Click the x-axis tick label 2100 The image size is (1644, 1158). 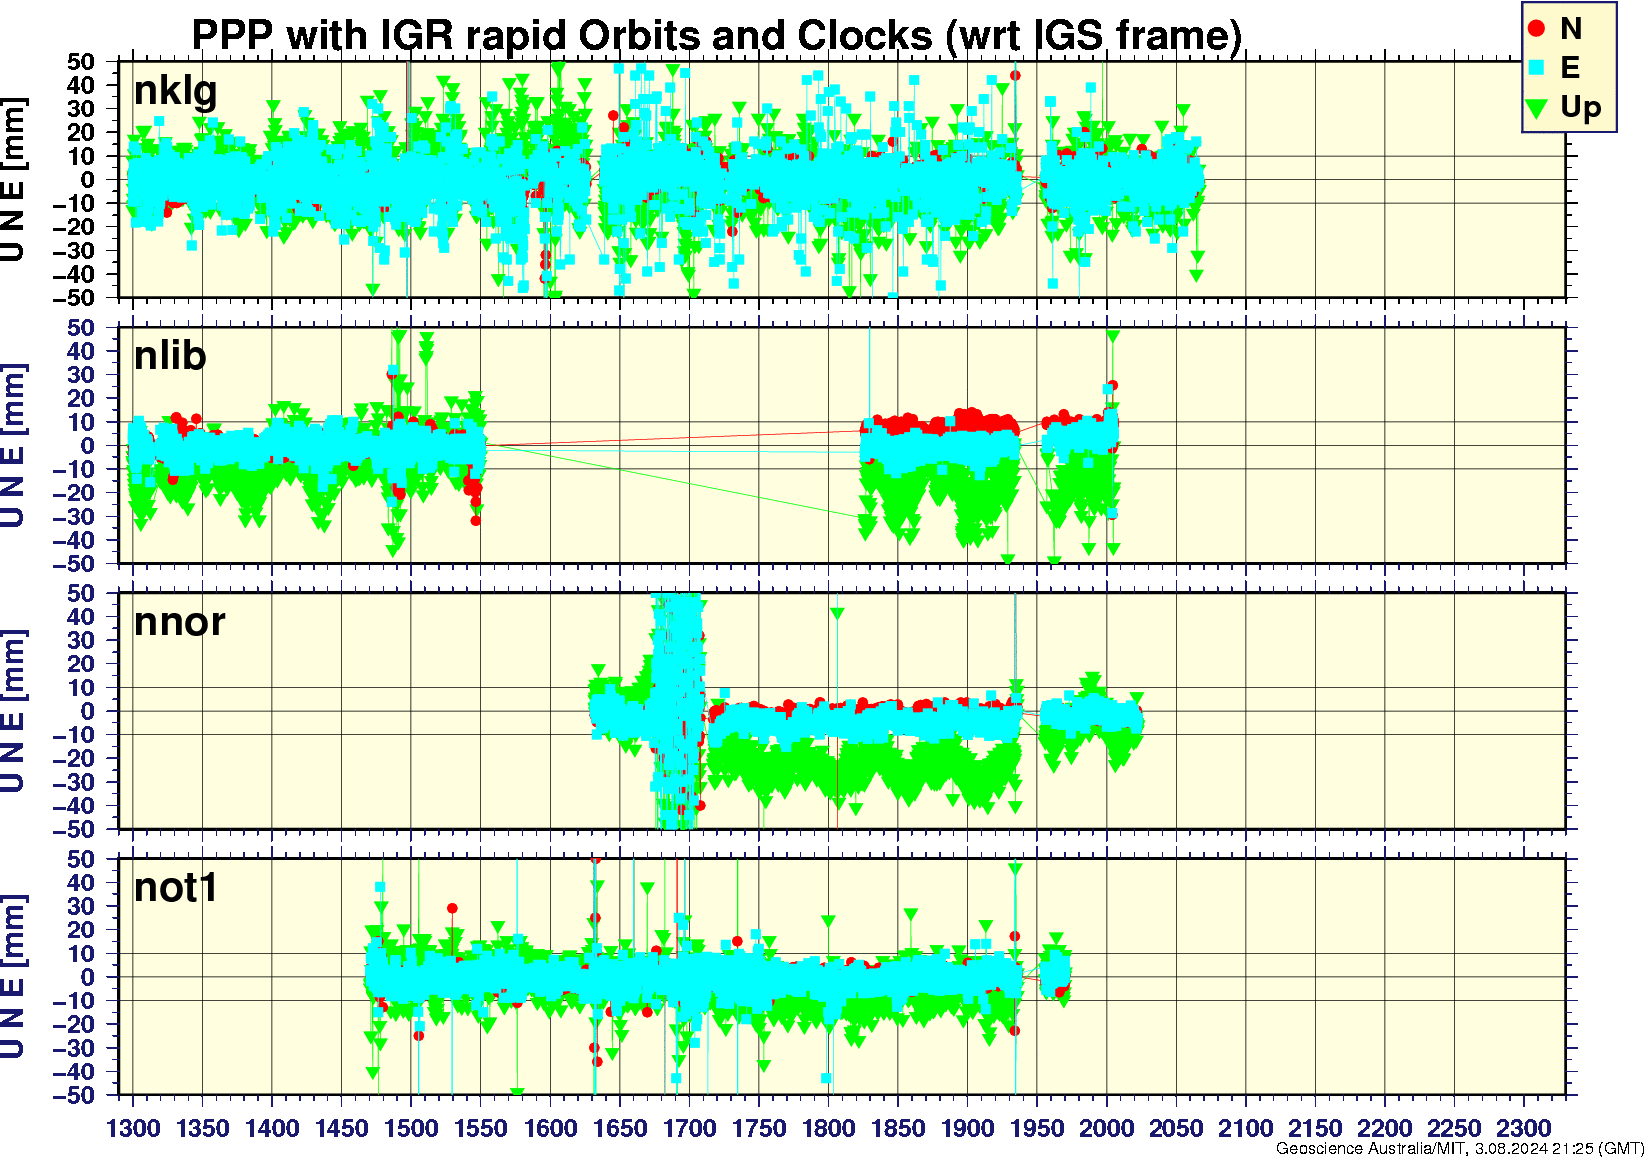1245,1128
